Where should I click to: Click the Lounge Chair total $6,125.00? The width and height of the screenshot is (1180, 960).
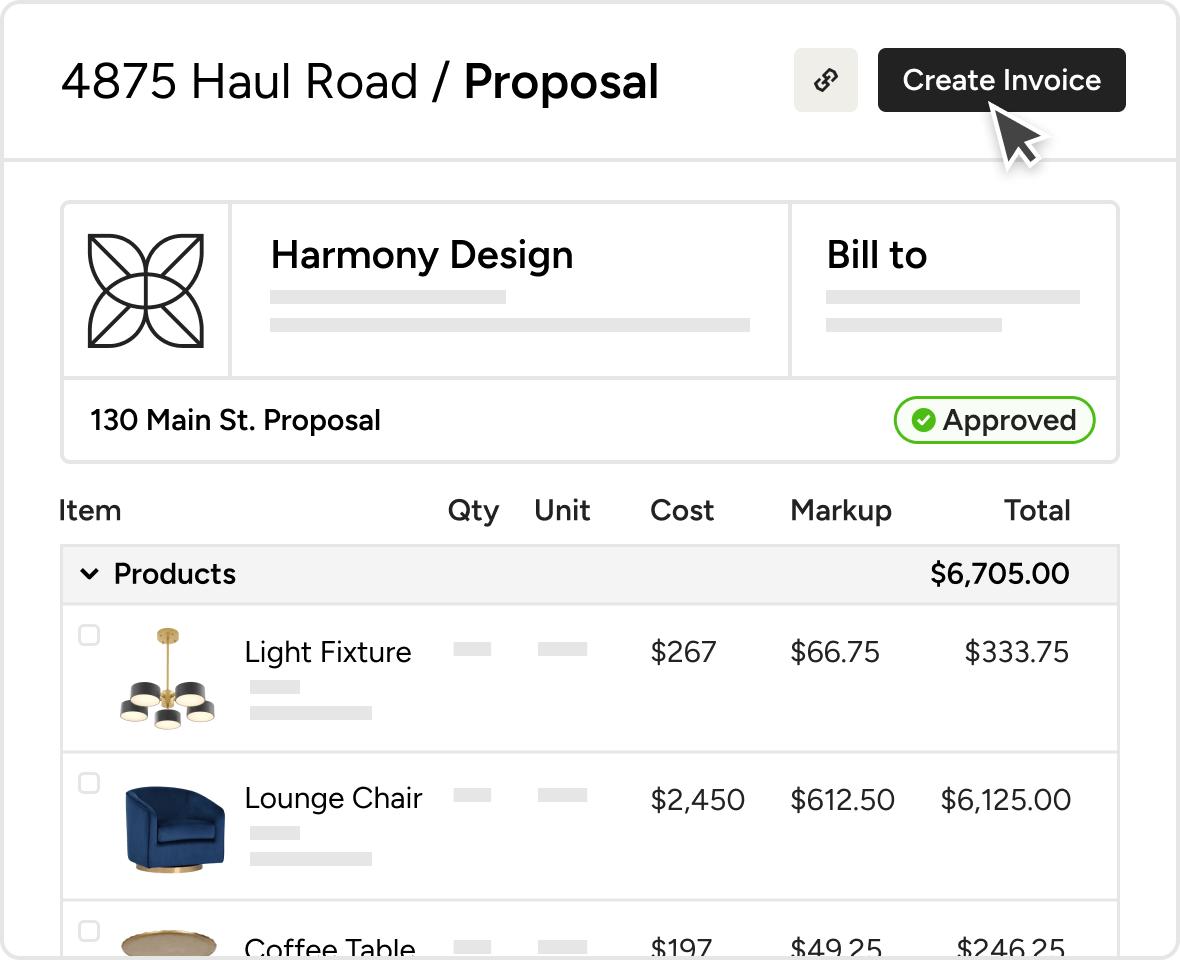click(1005, 800)
